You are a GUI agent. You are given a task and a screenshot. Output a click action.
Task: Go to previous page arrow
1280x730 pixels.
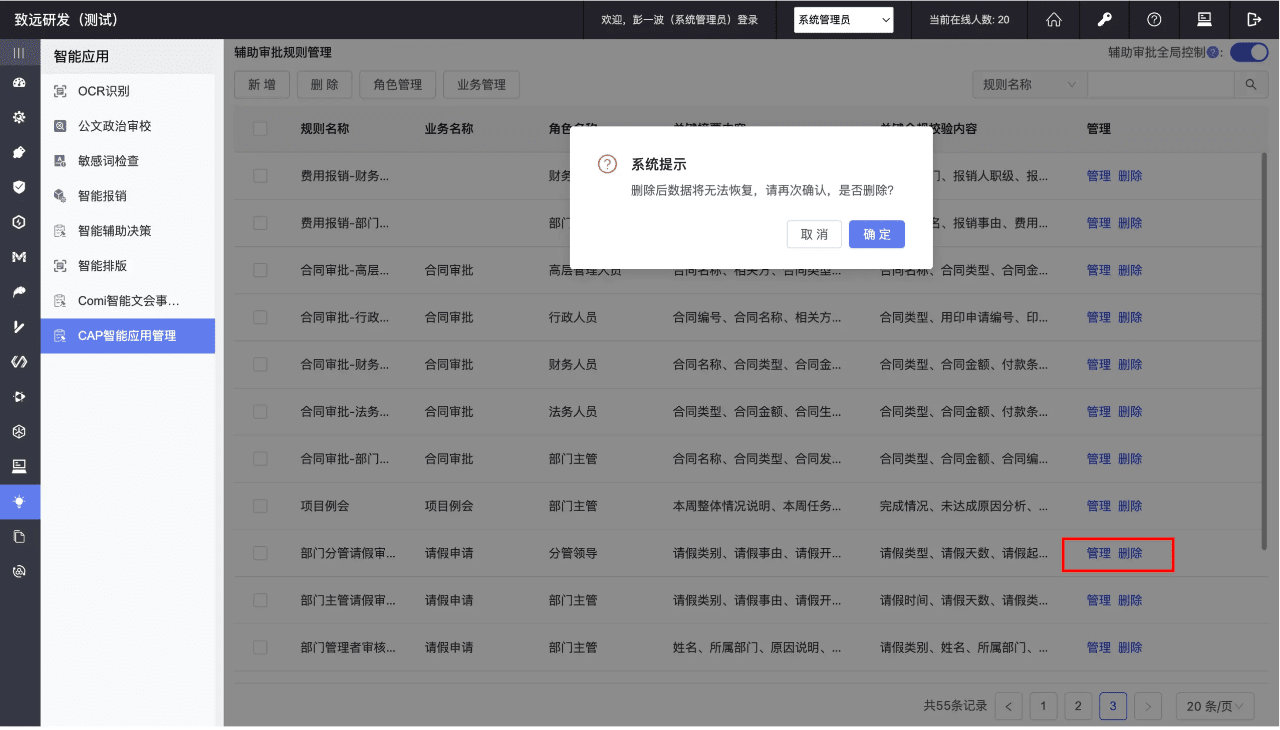tap(1008, 706)
